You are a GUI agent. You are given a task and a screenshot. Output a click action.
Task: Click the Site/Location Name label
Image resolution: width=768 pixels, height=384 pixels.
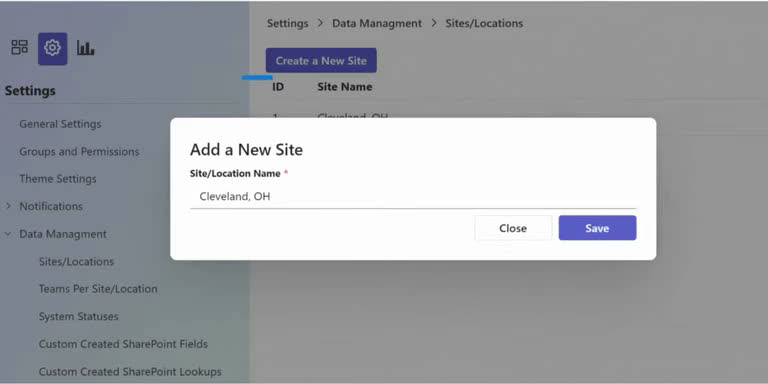coord(235,173)
